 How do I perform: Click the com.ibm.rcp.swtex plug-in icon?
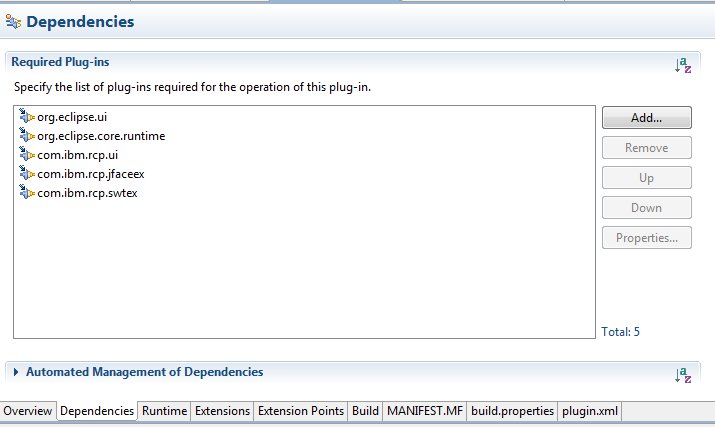click(x=26, y=193)
